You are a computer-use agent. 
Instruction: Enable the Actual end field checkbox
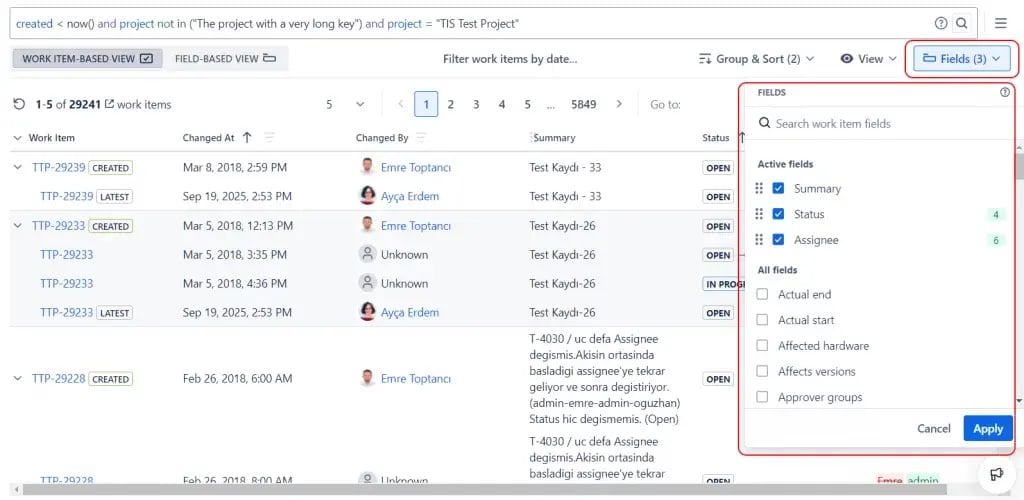click(x=763, y=295)
